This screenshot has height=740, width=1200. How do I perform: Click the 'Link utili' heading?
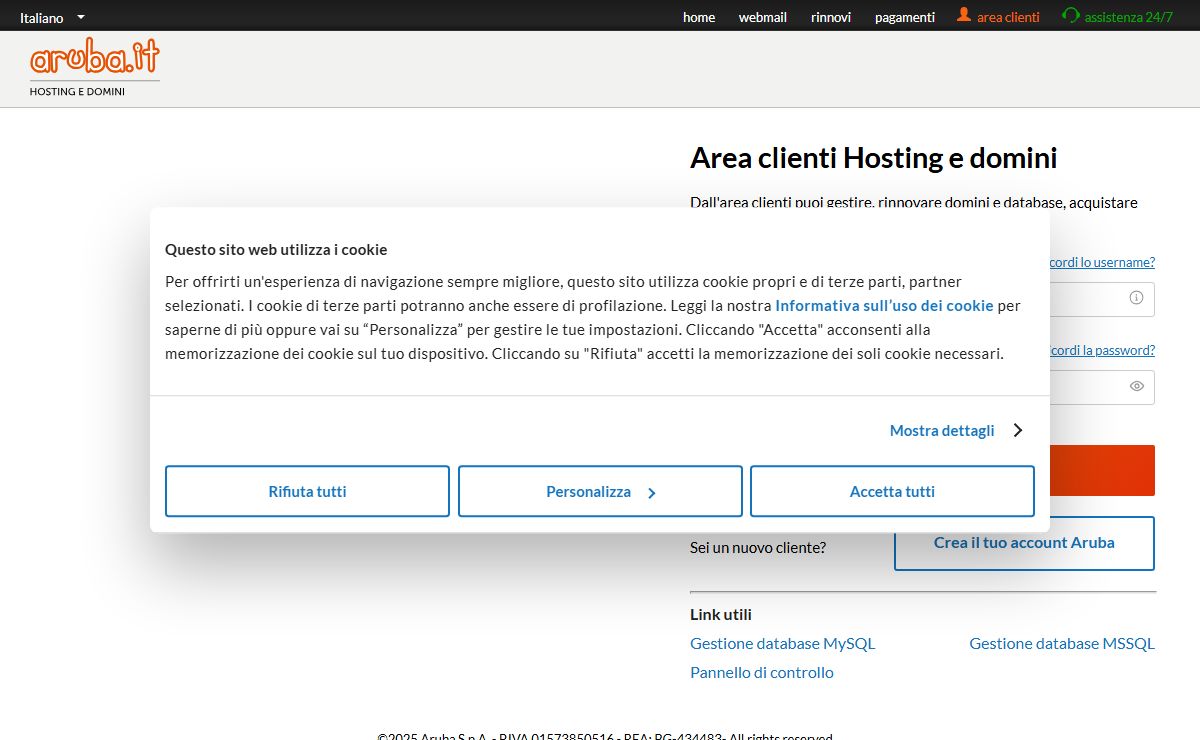(721, 614)
